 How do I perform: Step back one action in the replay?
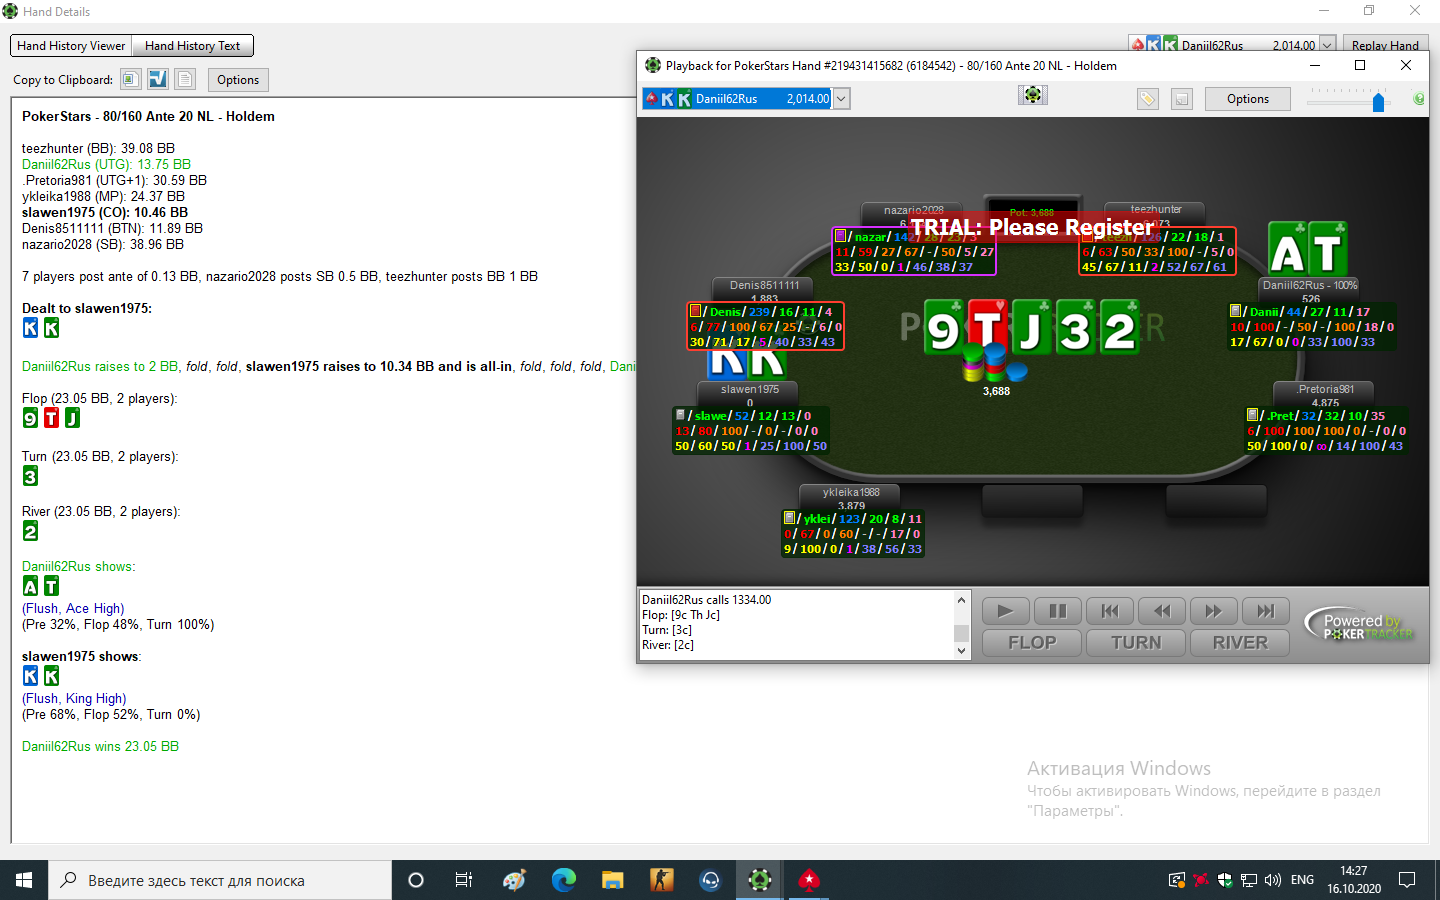(1162, 611)
